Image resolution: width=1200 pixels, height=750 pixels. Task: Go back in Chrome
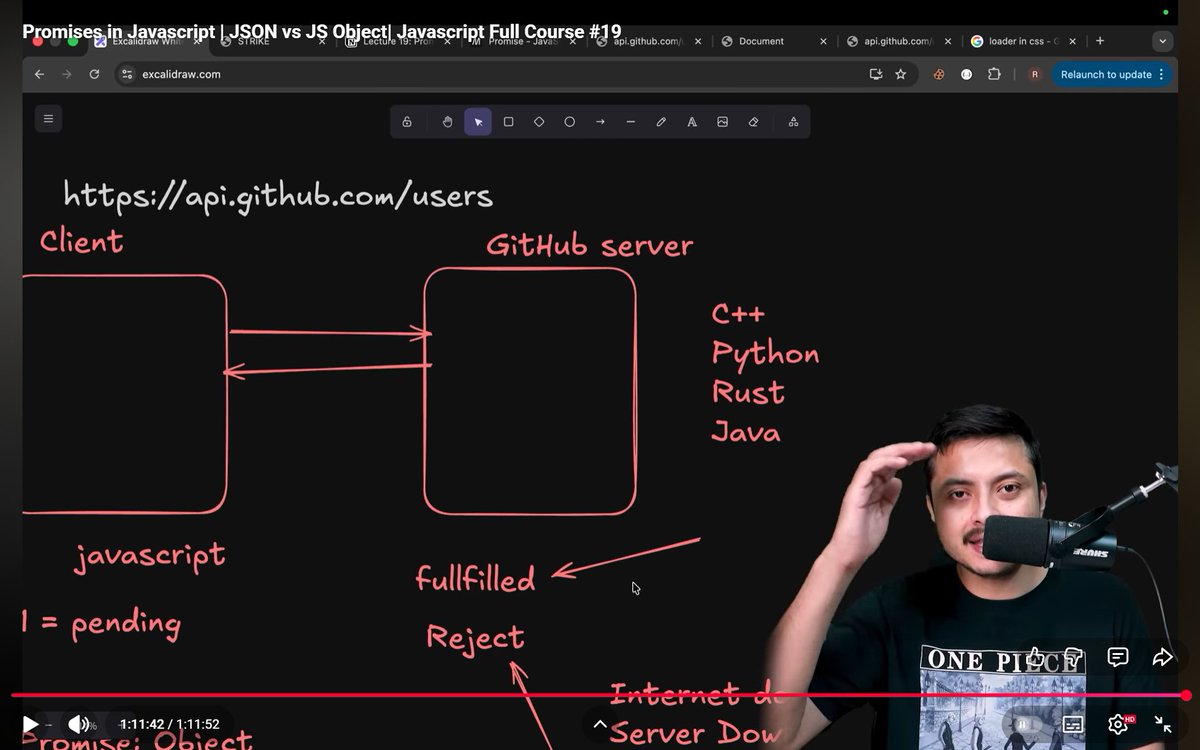point(39,74)
